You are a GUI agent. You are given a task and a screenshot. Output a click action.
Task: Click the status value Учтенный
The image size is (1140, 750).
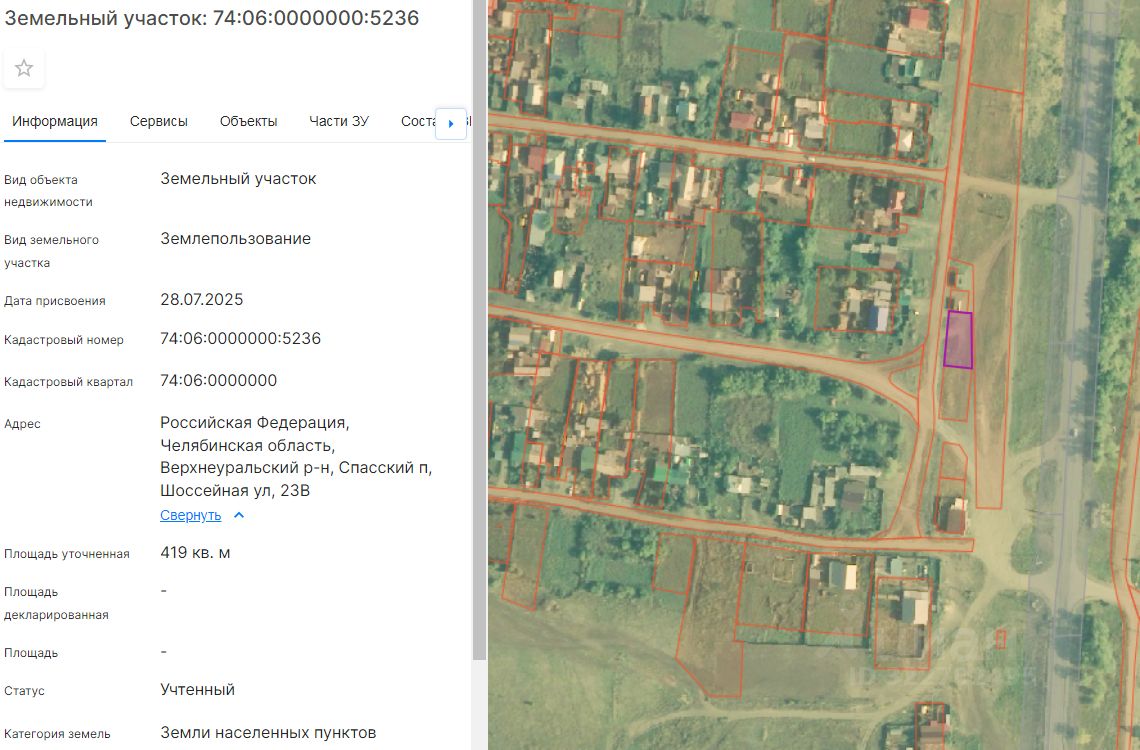[x=198, y=690]
